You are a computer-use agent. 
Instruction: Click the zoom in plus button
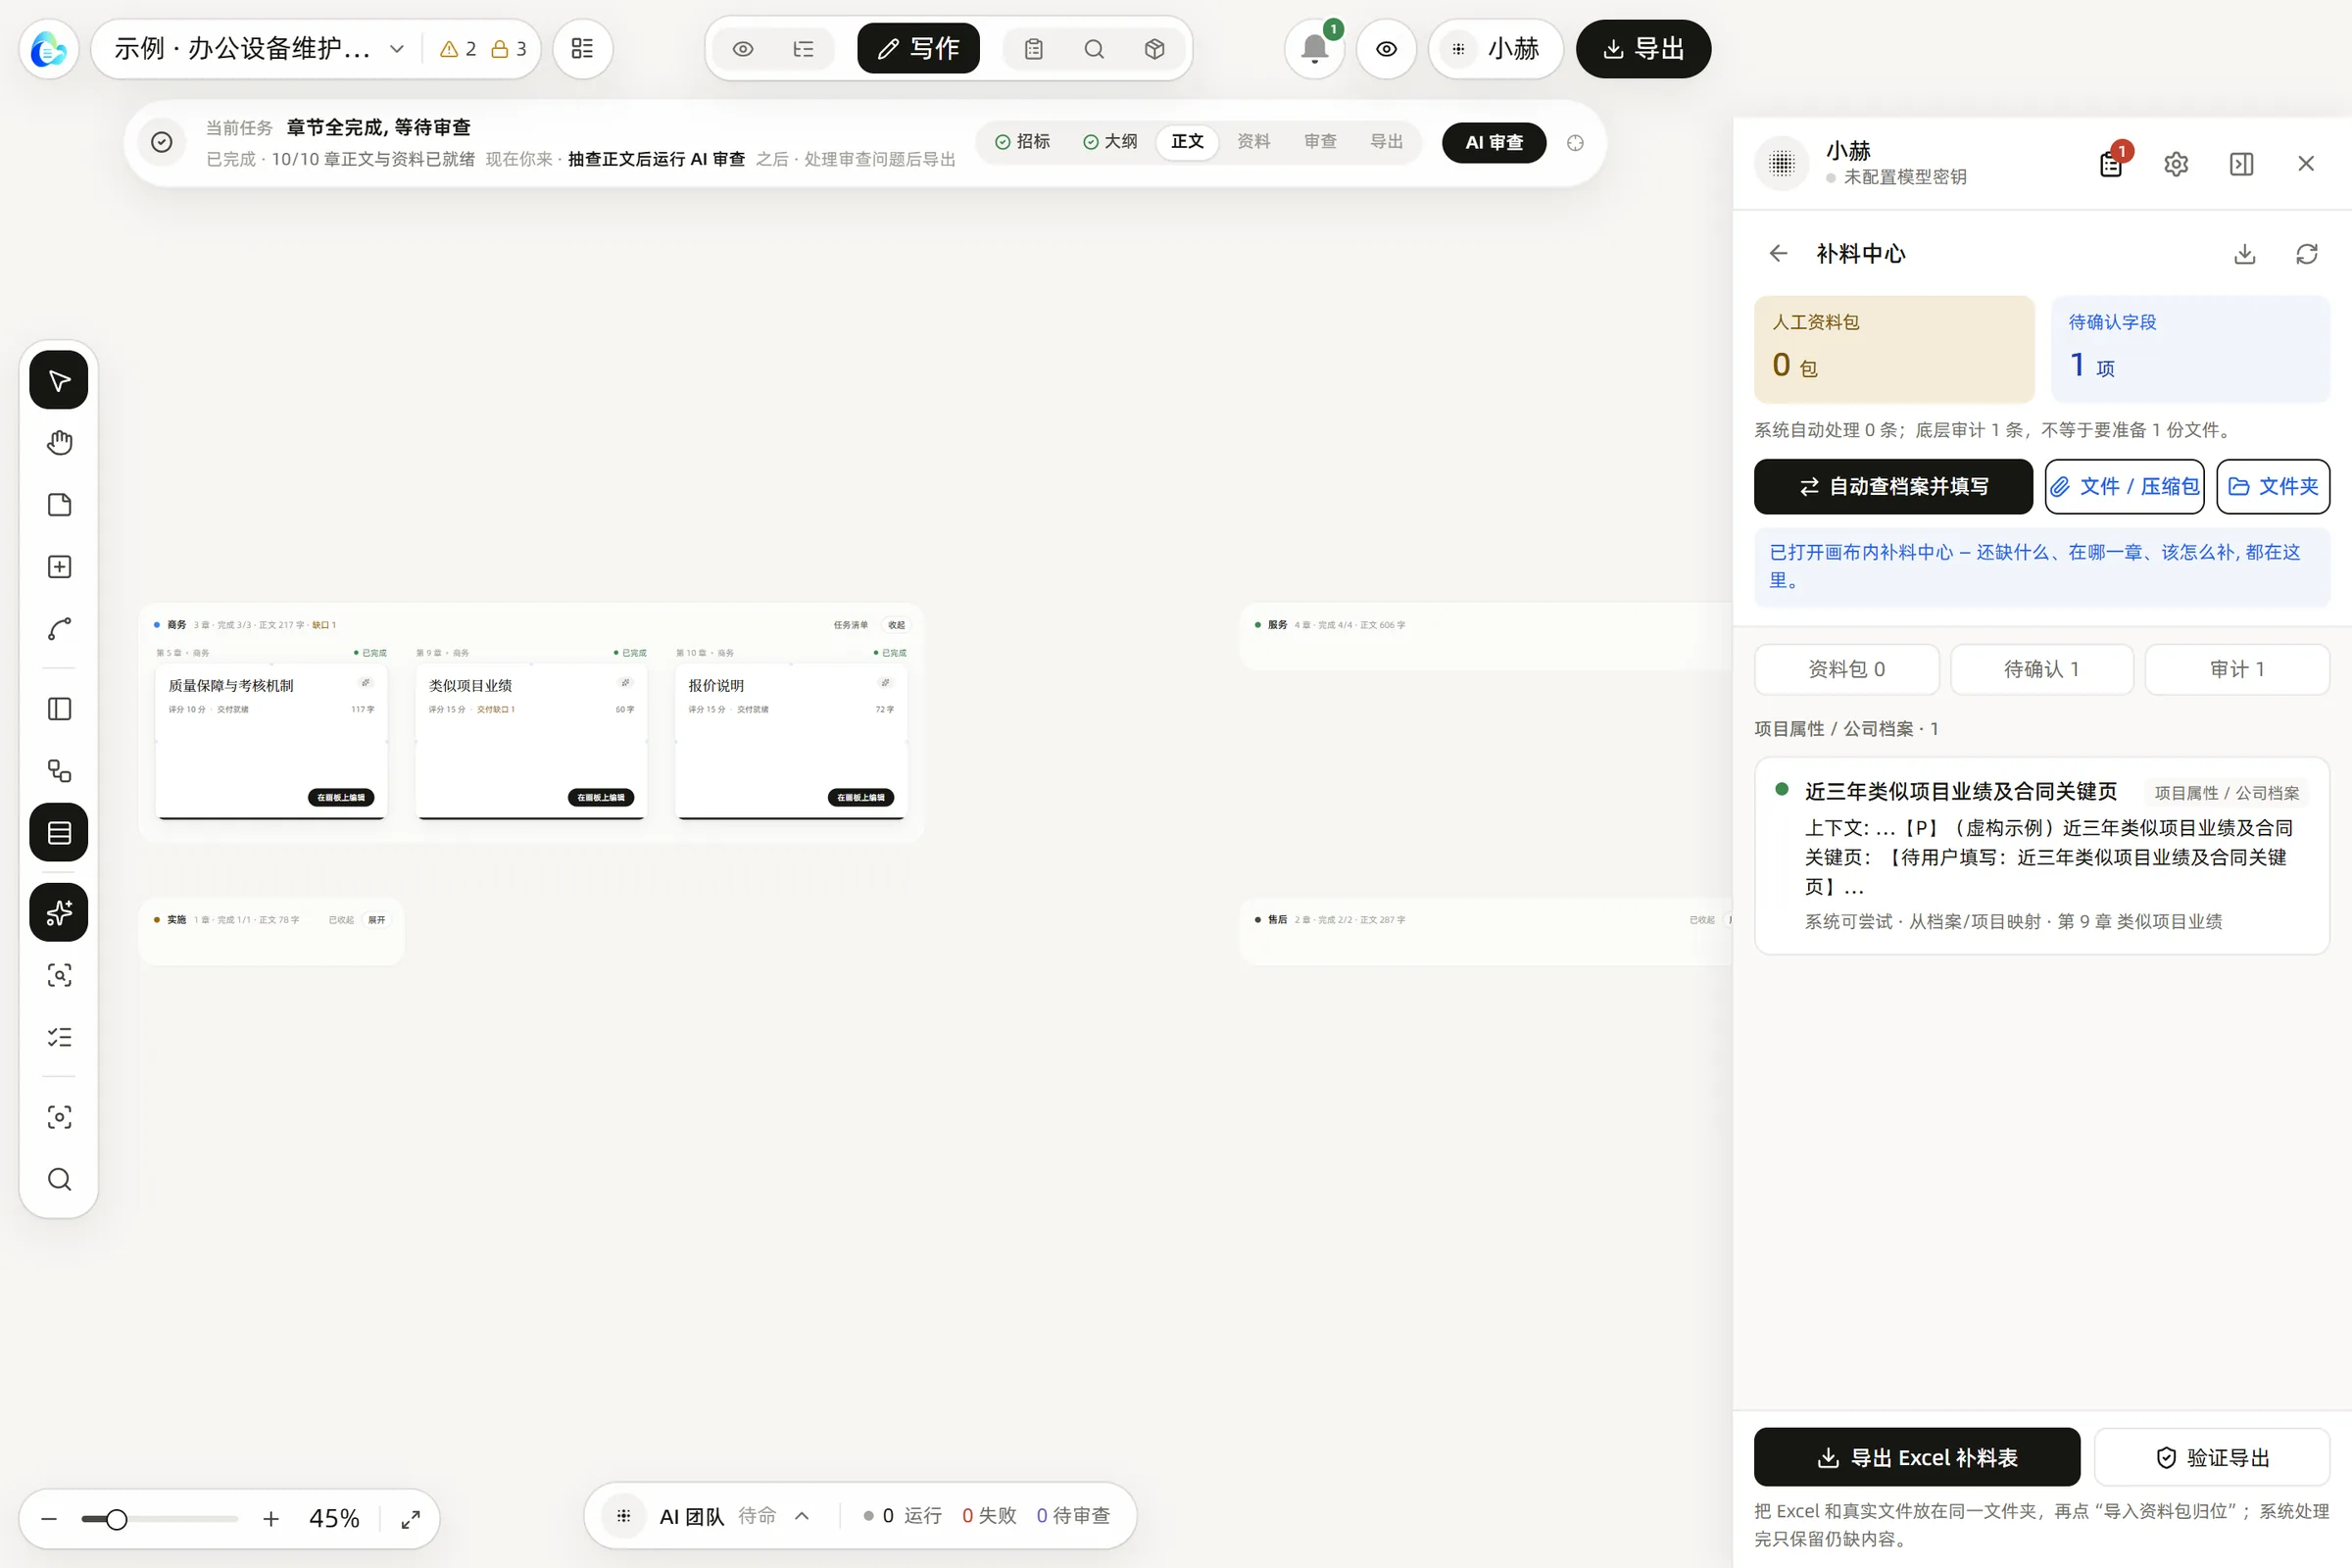[271, 1519]
